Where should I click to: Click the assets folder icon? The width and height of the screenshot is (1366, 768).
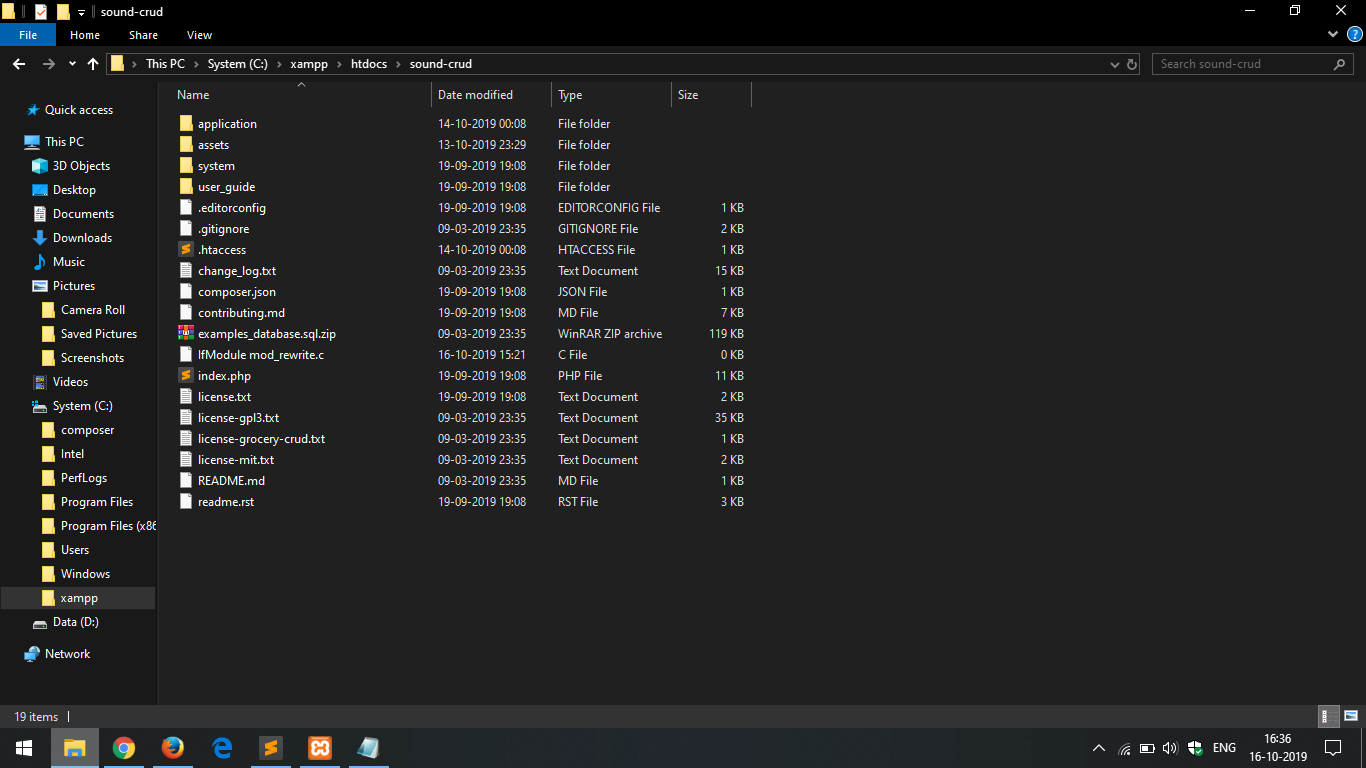[x=186, y=145]
